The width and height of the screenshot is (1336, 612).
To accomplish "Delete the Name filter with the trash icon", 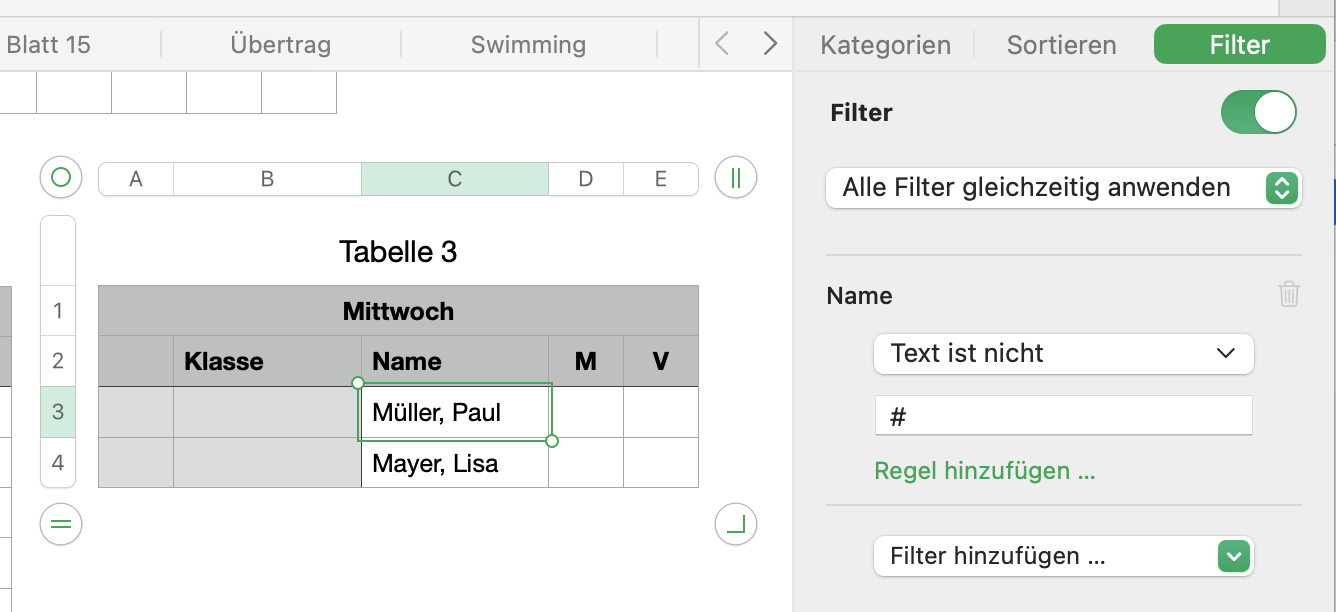I will (x=1289, y=295).
